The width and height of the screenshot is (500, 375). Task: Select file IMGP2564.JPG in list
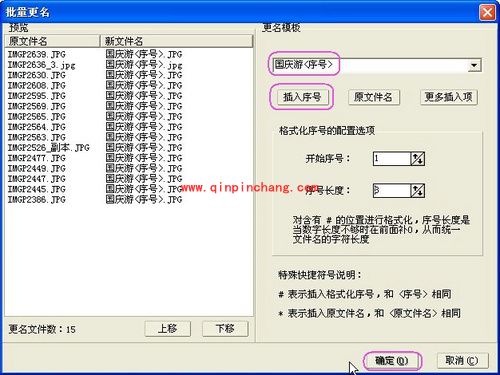point(37,127)
